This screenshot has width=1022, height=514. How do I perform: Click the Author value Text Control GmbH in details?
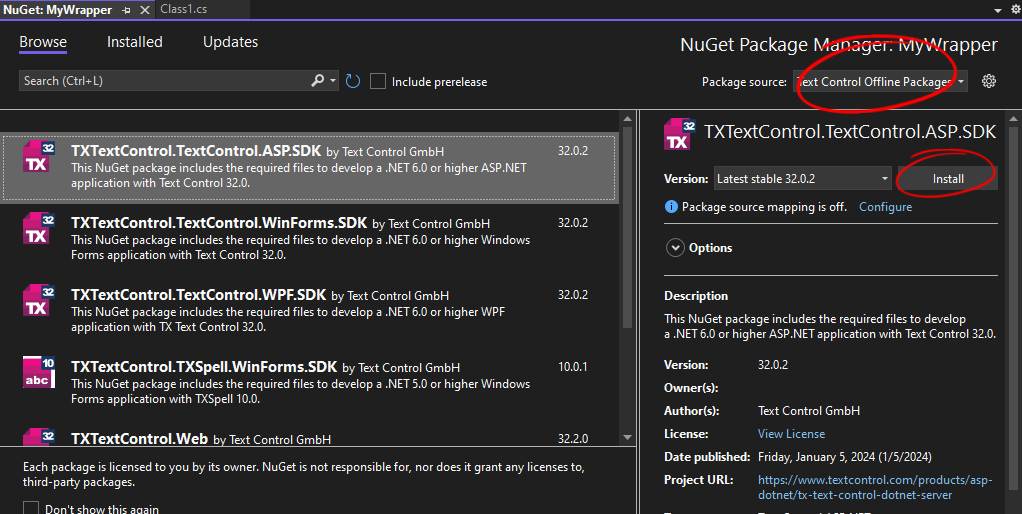[809, 410]
